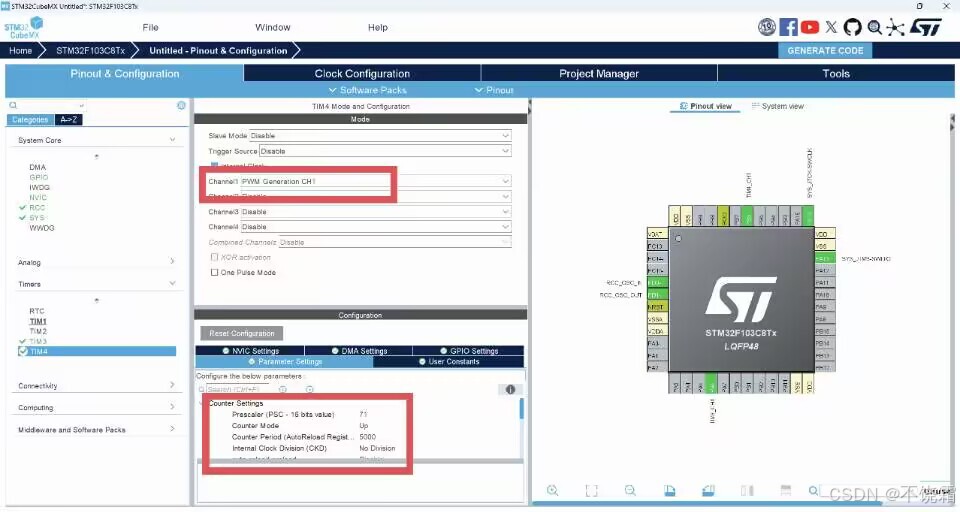Screen dimensions: 960x512
Task: Open the Software Packs dropdown menu
Action: tap(367, 90)
